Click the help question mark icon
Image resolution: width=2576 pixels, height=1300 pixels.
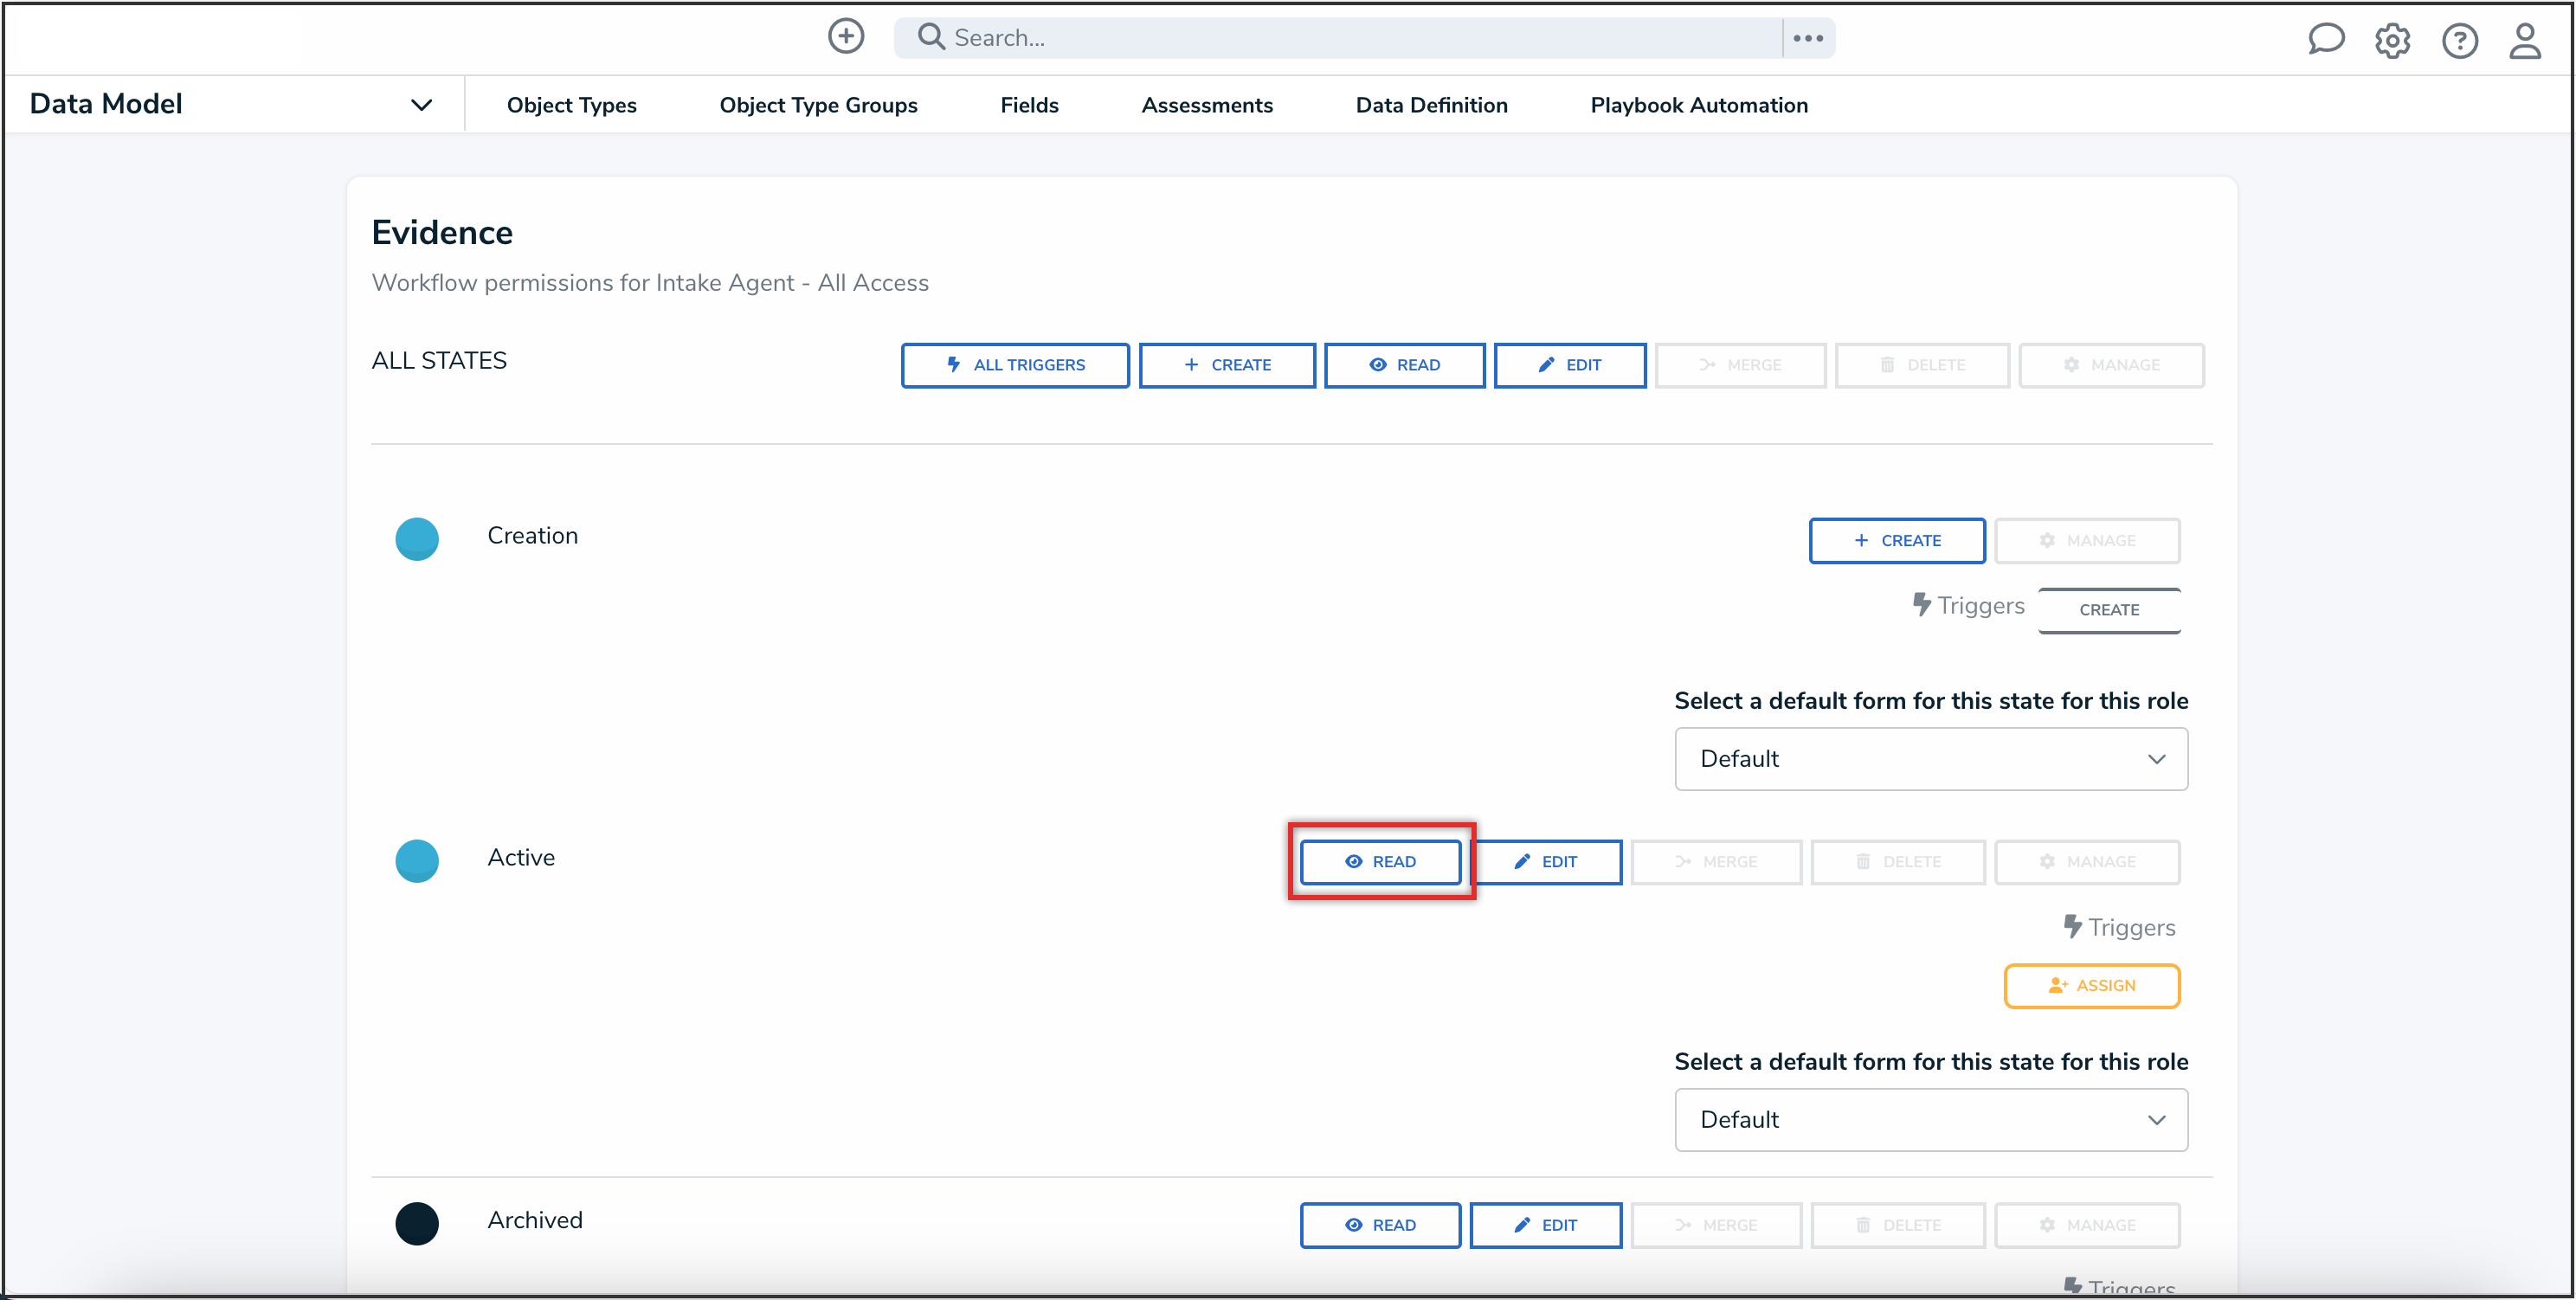2459,41
